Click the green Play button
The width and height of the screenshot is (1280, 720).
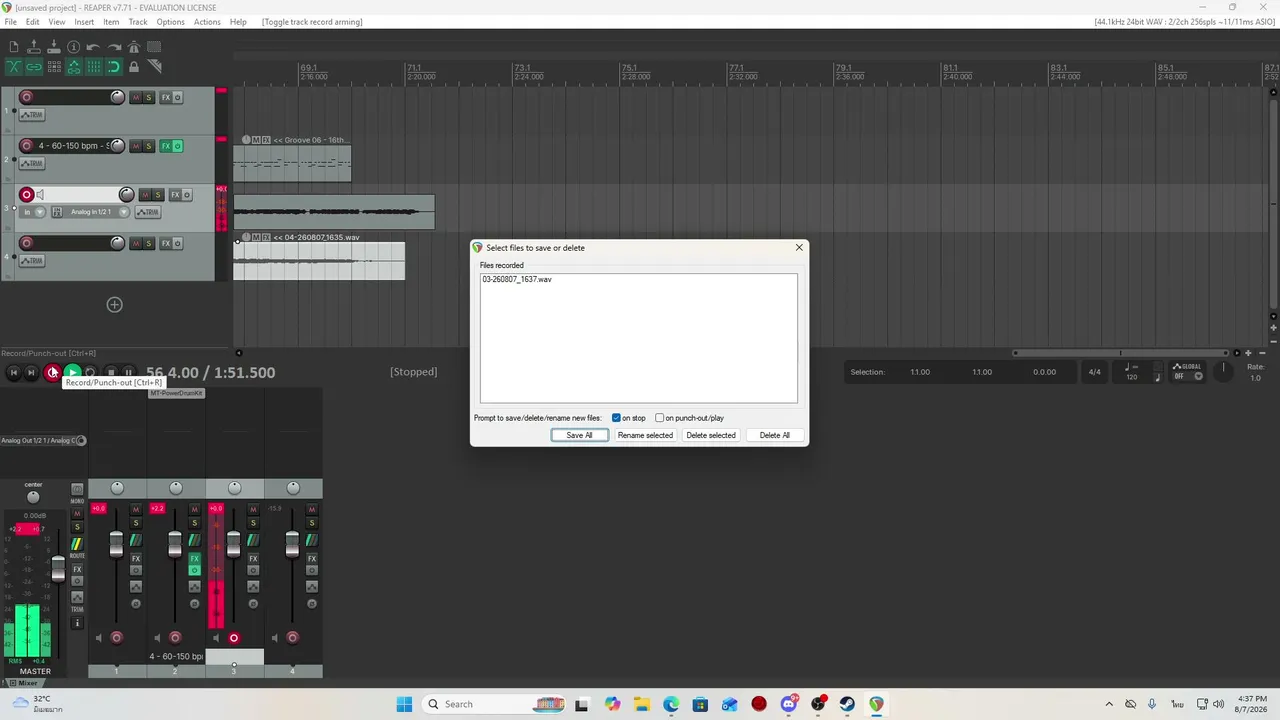(72, 372)
